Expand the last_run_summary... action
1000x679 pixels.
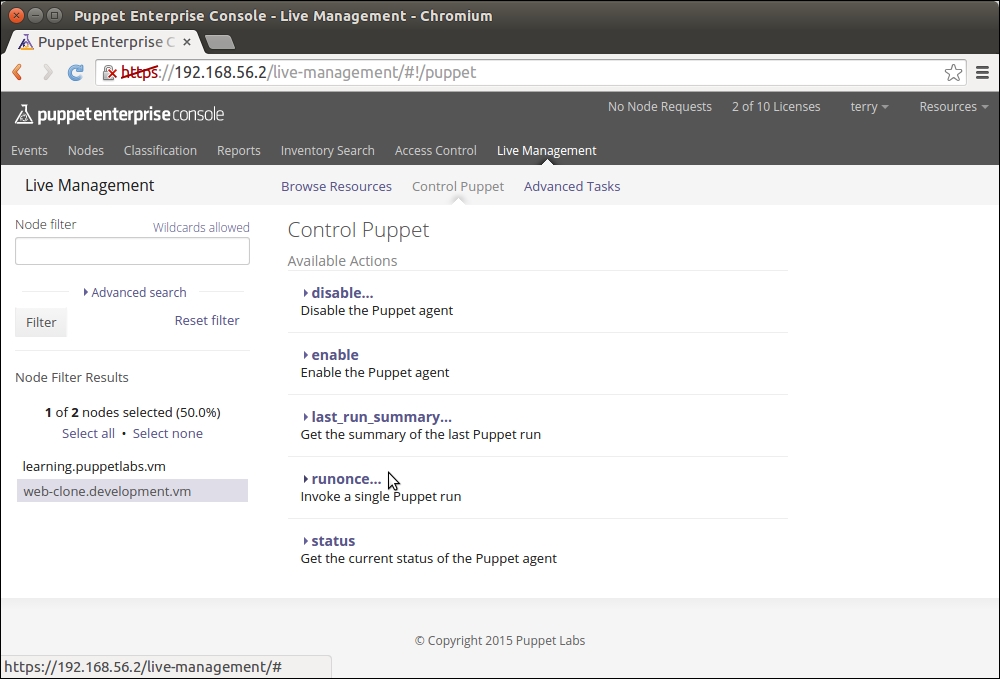point(380,417)
